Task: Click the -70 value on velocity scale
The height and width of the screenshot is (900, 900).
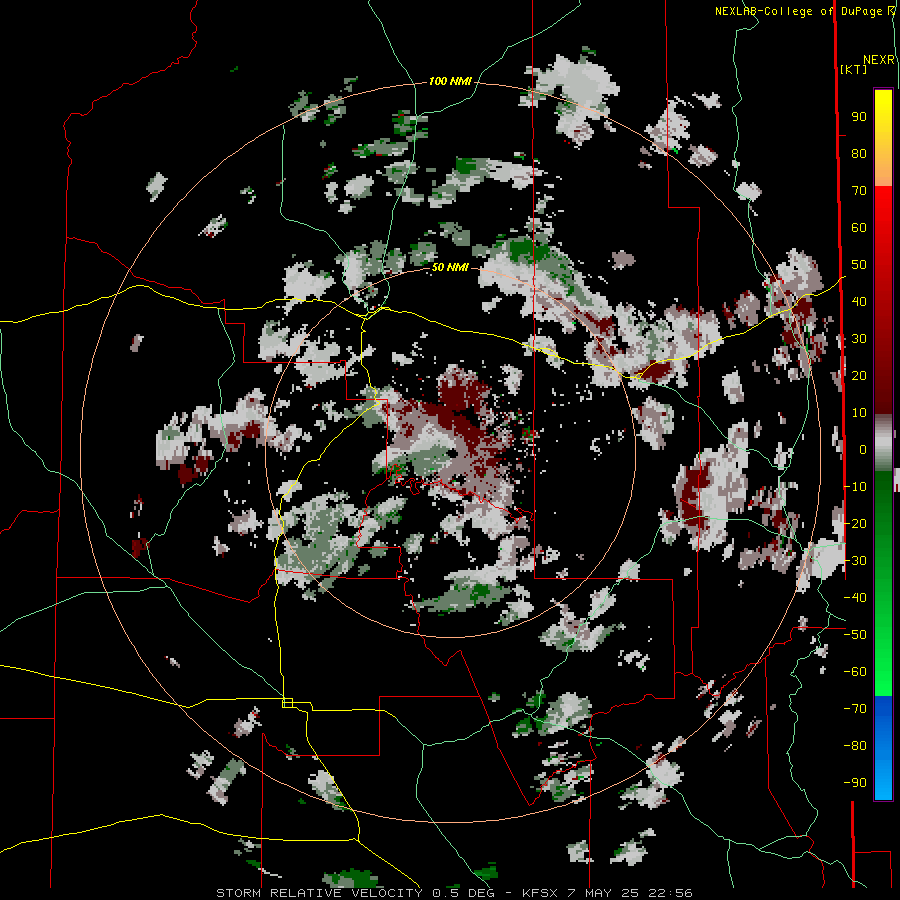Action: coord(855,709)
